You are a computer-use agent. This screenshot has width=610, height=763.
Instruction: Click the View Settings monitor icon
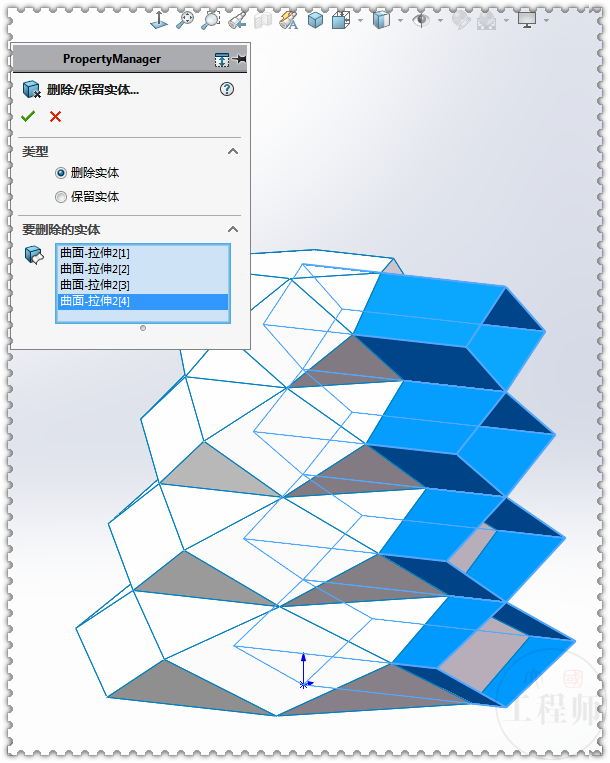(x=527, y=20)
